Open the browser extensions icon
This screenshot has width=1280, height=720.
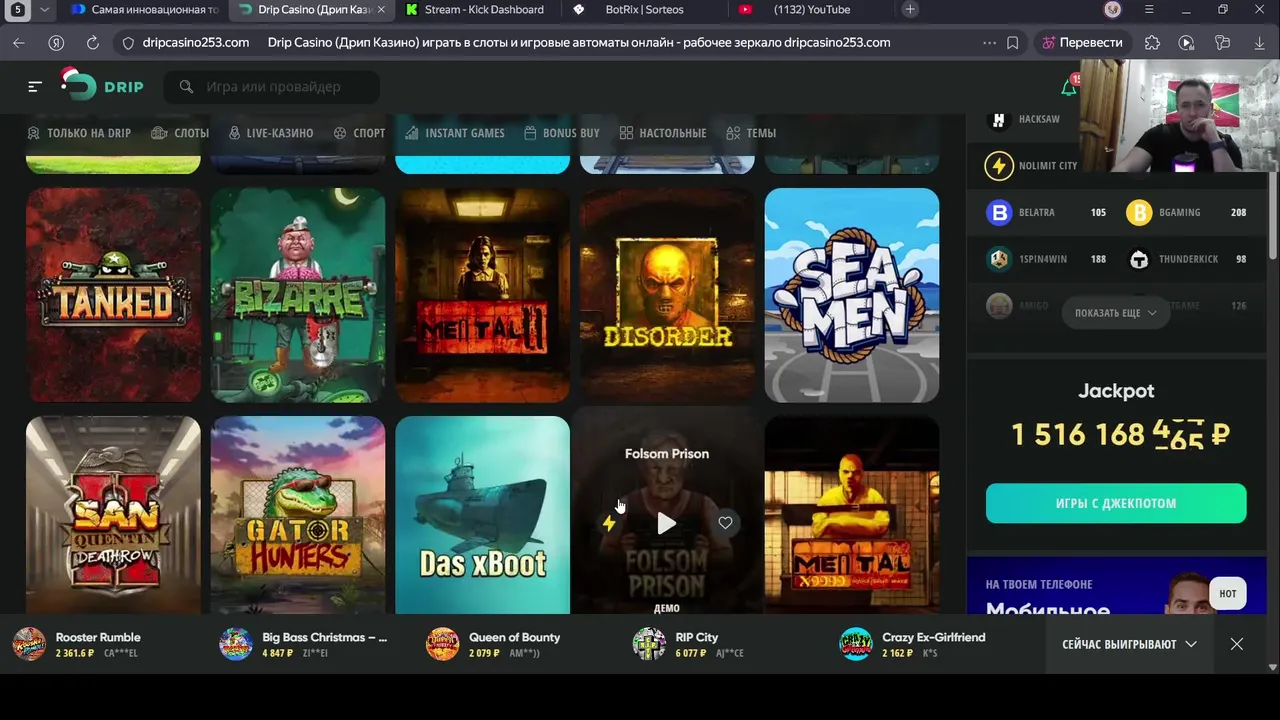click(x=1153, y=43)
